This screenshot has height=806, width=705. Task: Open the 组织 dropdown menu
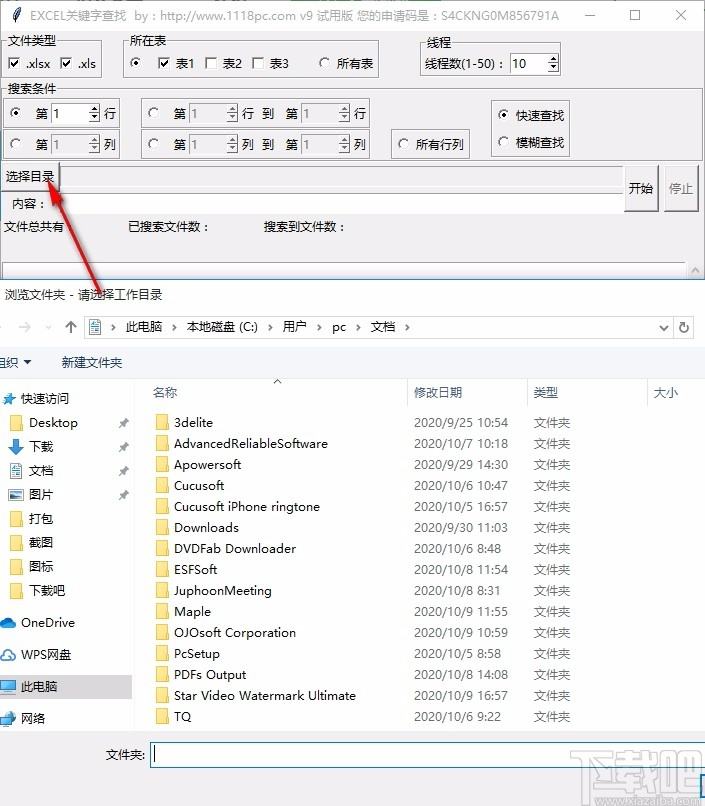click(15, 362)
